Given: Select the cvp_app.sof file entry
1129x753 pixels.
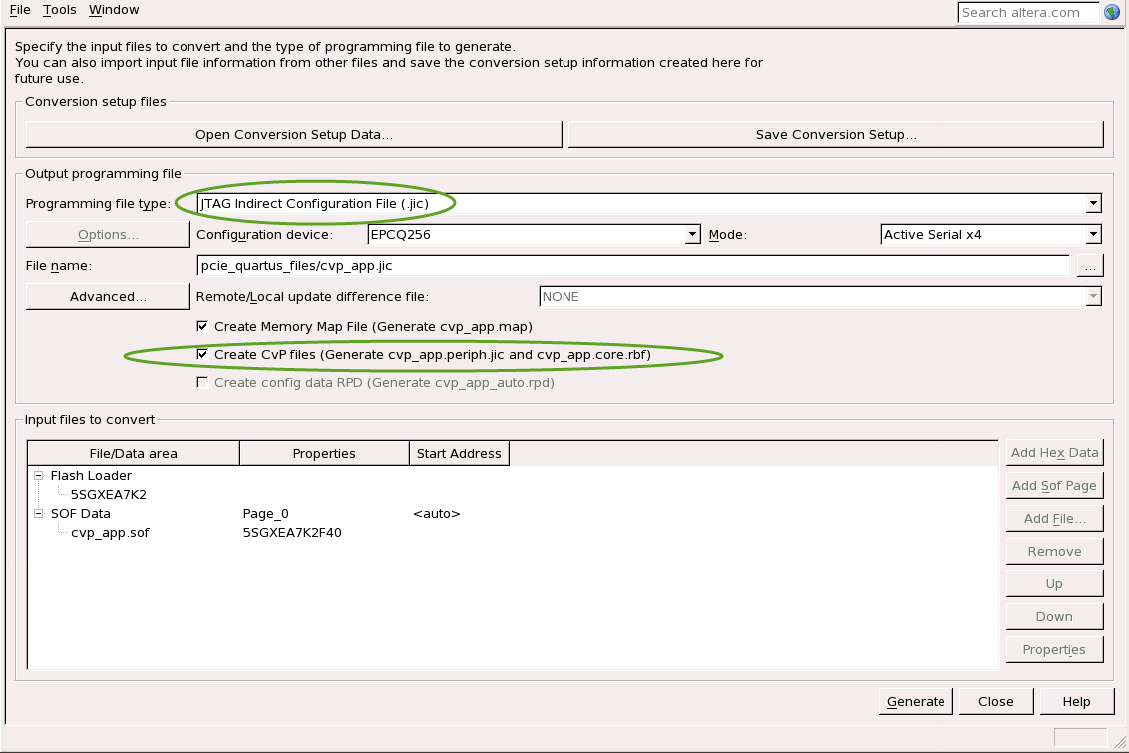Looking at the screenshot, I should point(110,533).
